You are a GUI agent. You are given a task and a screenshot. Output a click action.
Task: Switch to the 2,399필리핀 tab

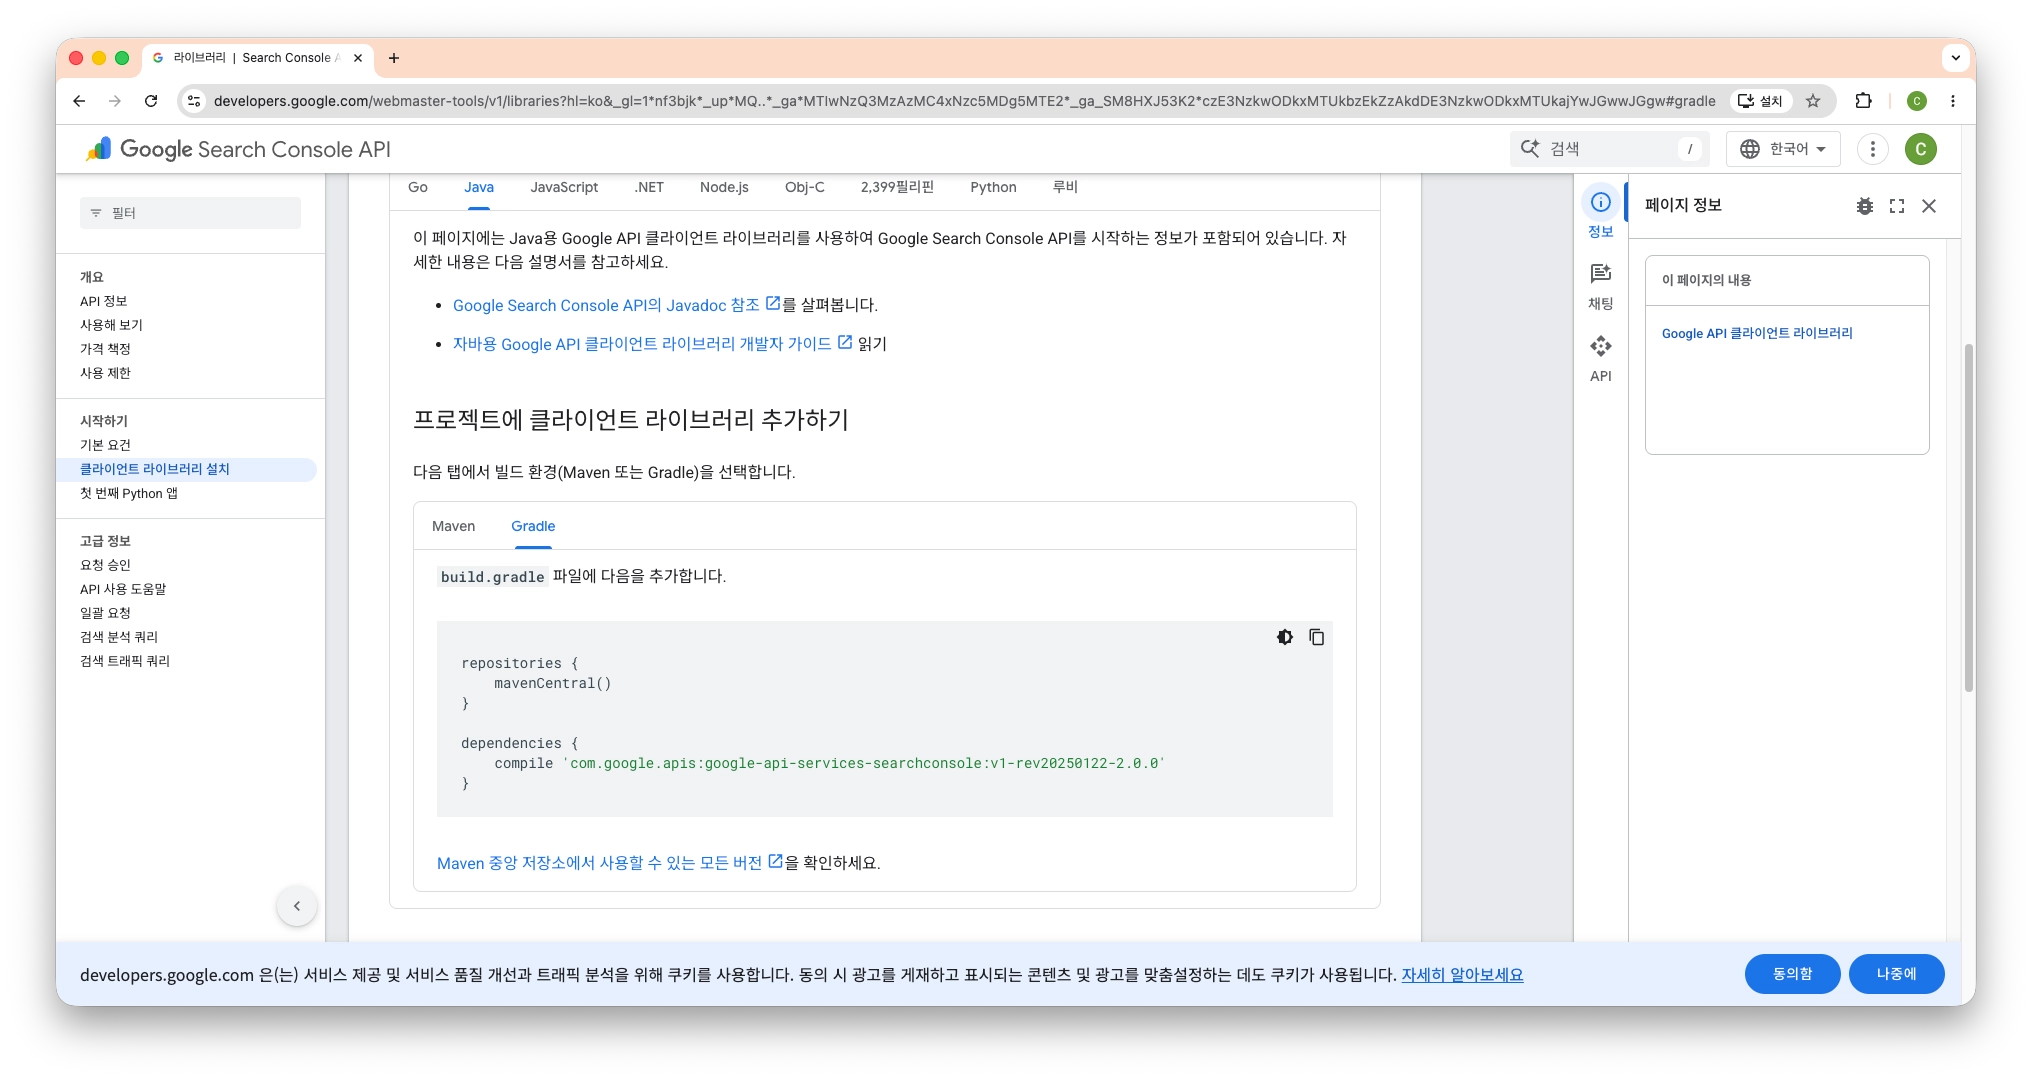pos(897,187)
